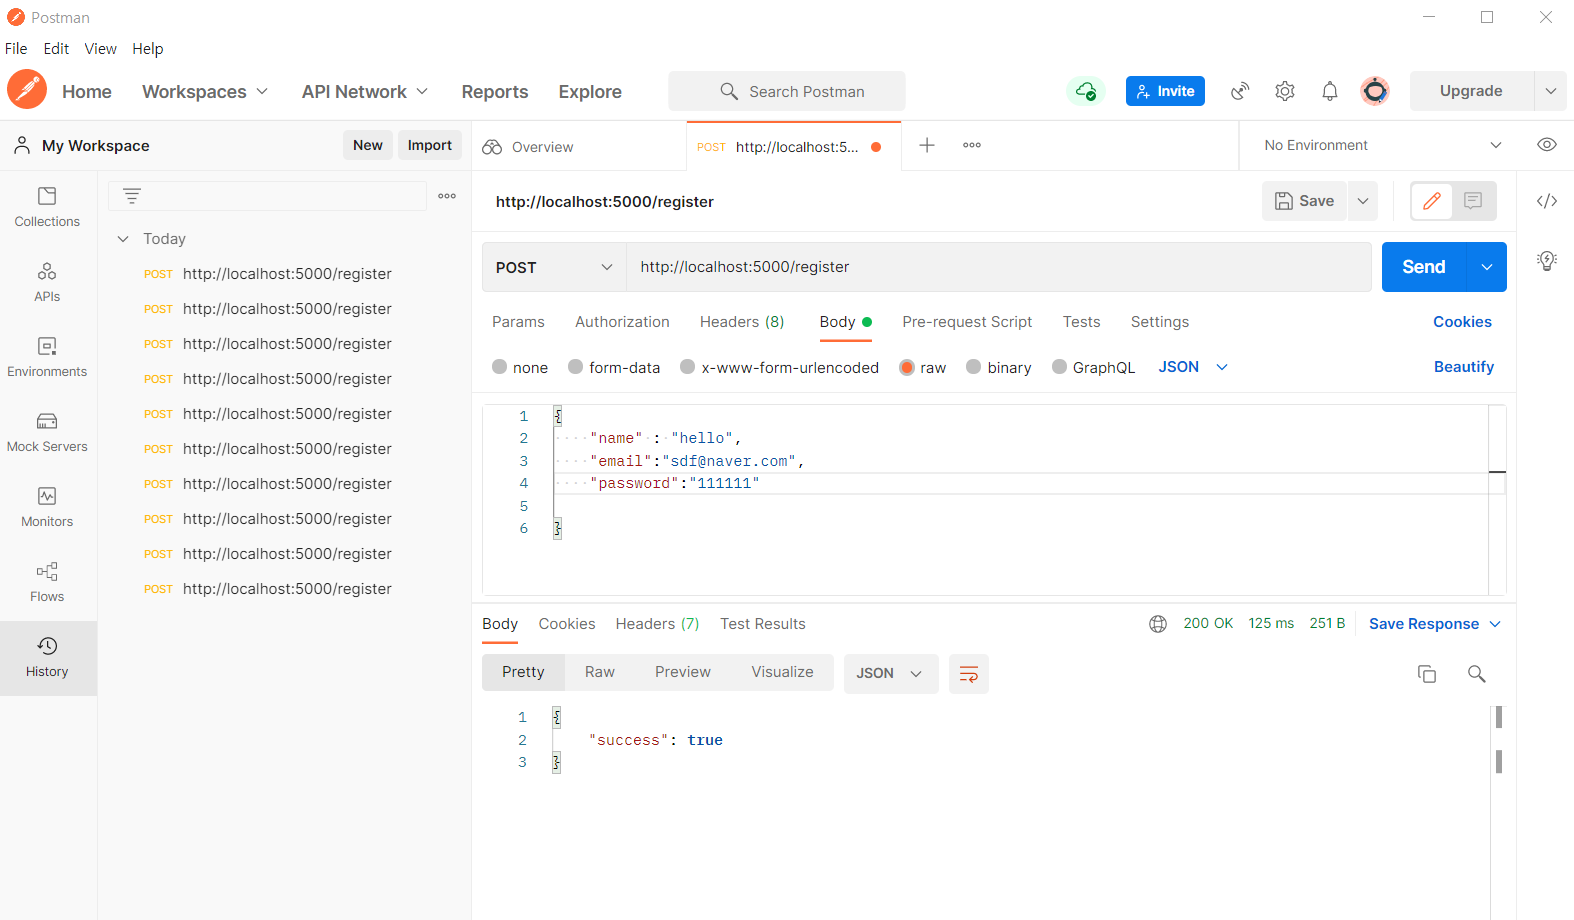The width and height of the screenshot is (1574, 920).
Task: Click the Send button
Action: pyautogui.click(x=1424, y=267)
